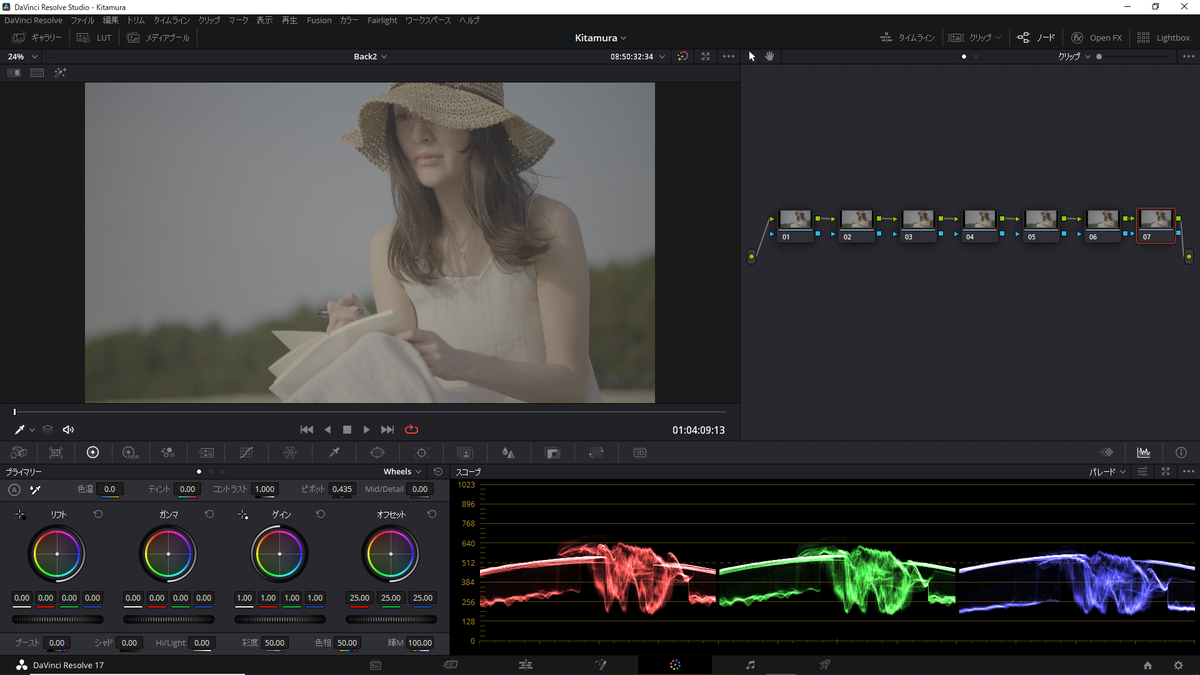1200x675 pixels.
Task: Open the Tracker palette icon
Action: click(x=421, y=453)
